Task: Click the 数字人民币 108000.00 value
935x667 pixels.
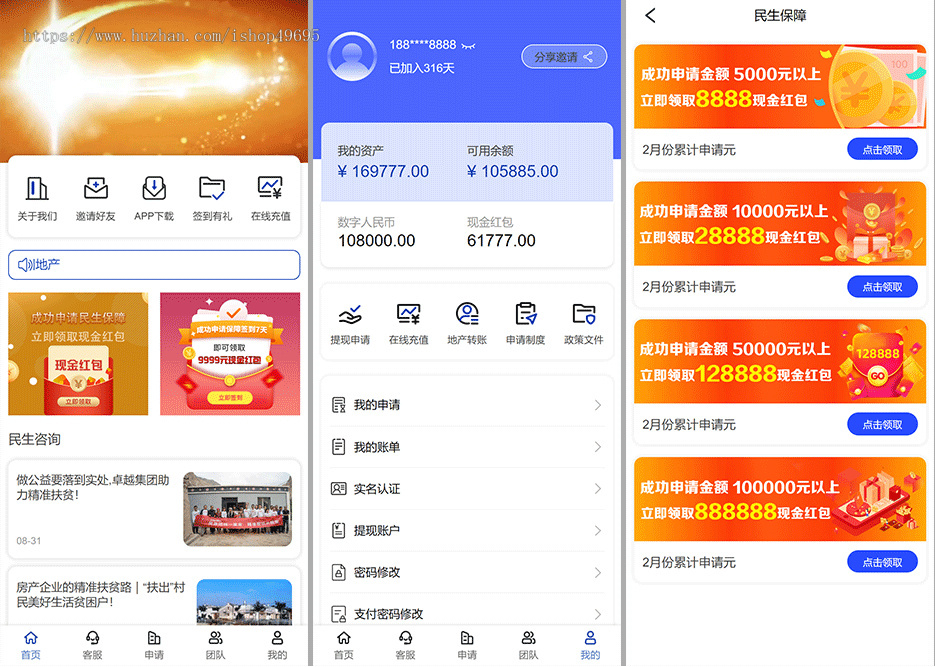Action: click(x=377, y=241)
